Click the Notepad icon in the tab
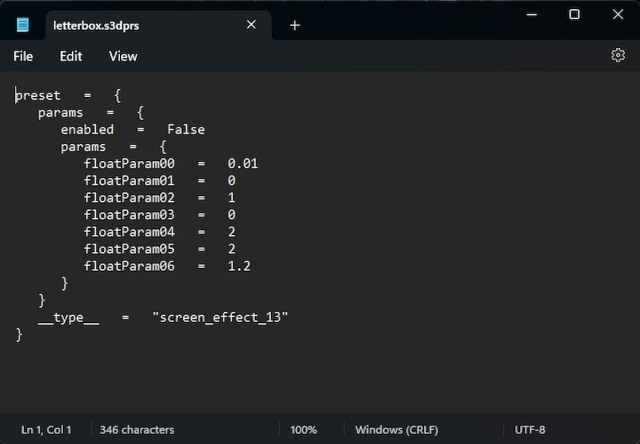This screenshot has width=640, height=444. [23, 25]
